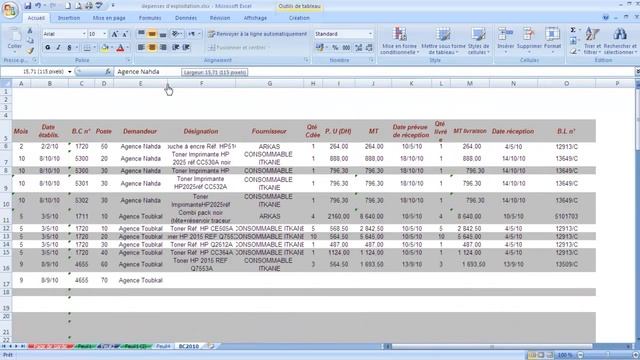Click the text orientation icon
Viewport: 640px width, 360px height.
[176, 34]
